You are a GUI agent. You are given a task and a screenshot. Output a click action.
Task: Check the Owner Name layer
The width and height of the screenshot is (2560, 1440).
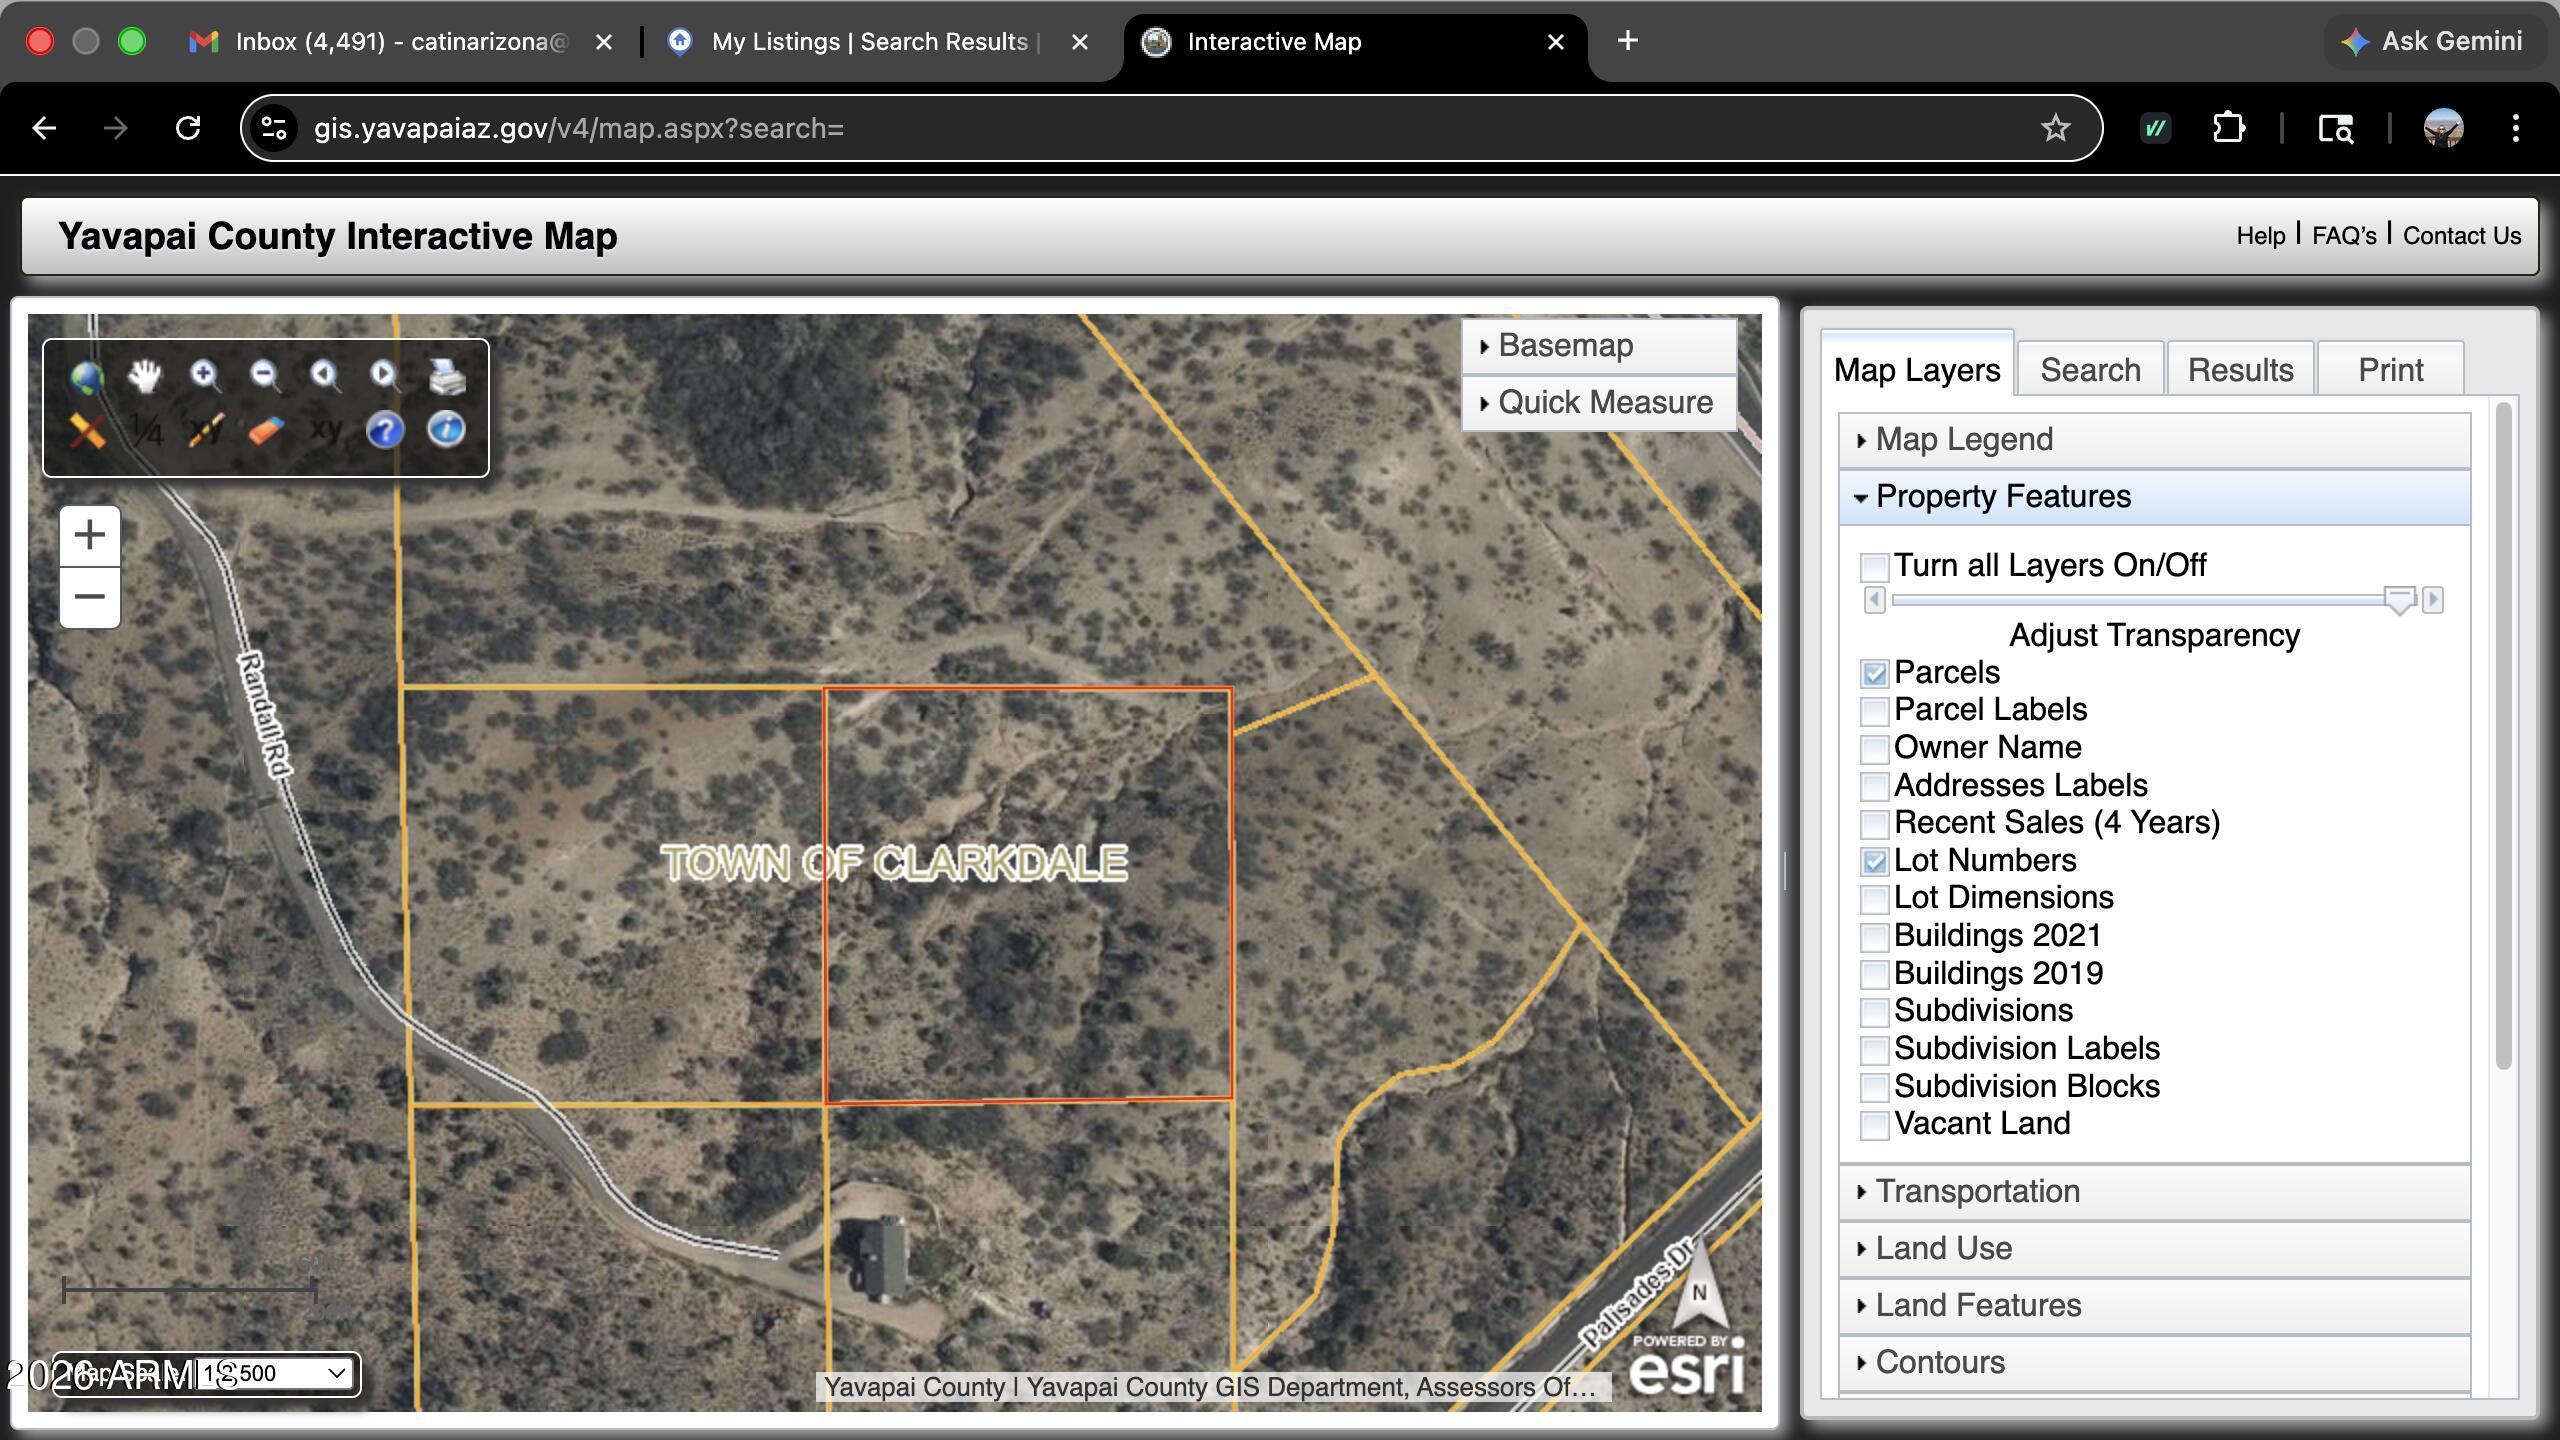1873,749
